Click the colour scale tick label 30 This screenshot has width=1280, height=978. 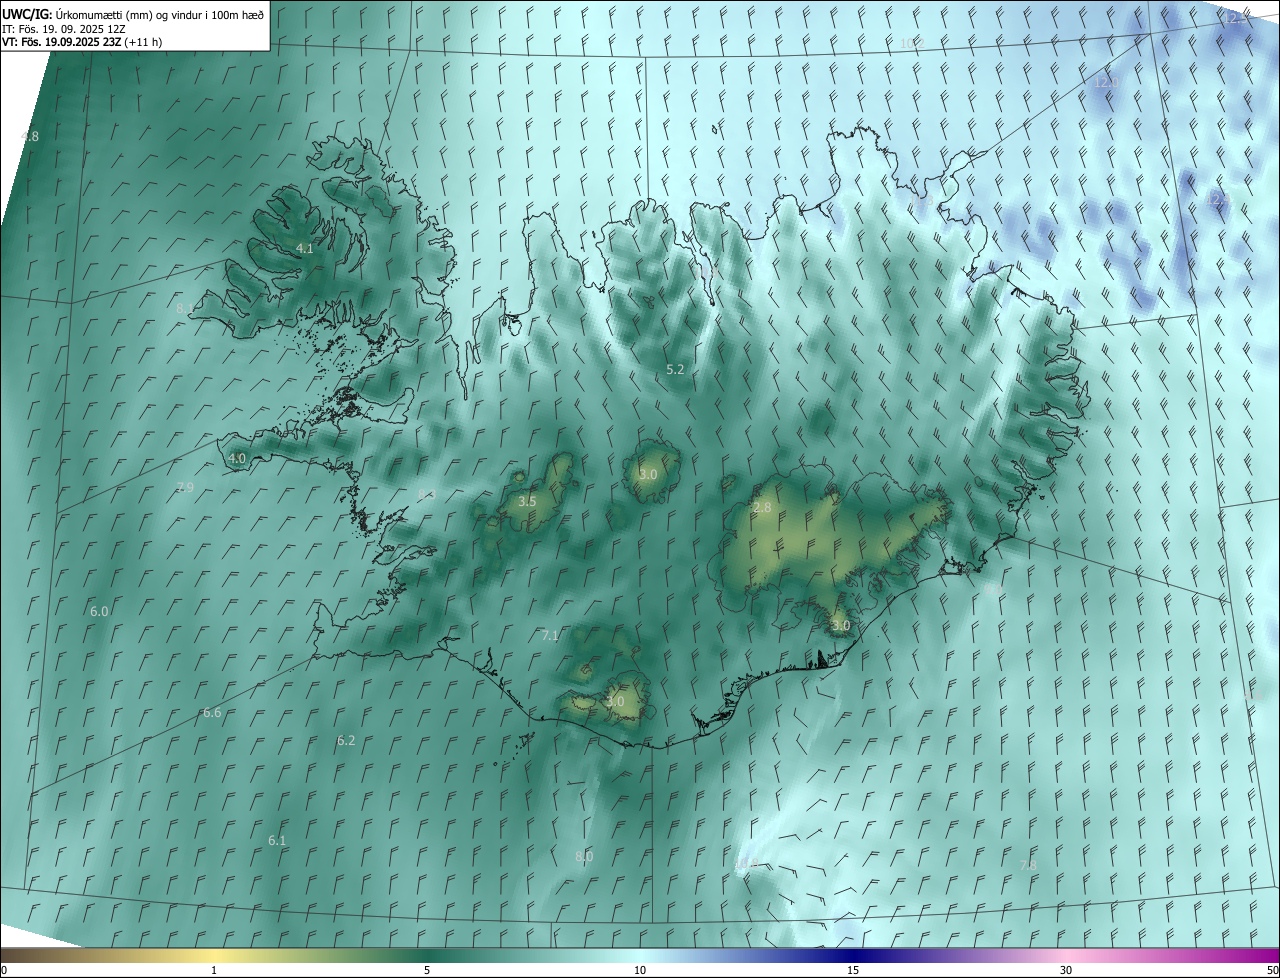[x=1066, y=970]
